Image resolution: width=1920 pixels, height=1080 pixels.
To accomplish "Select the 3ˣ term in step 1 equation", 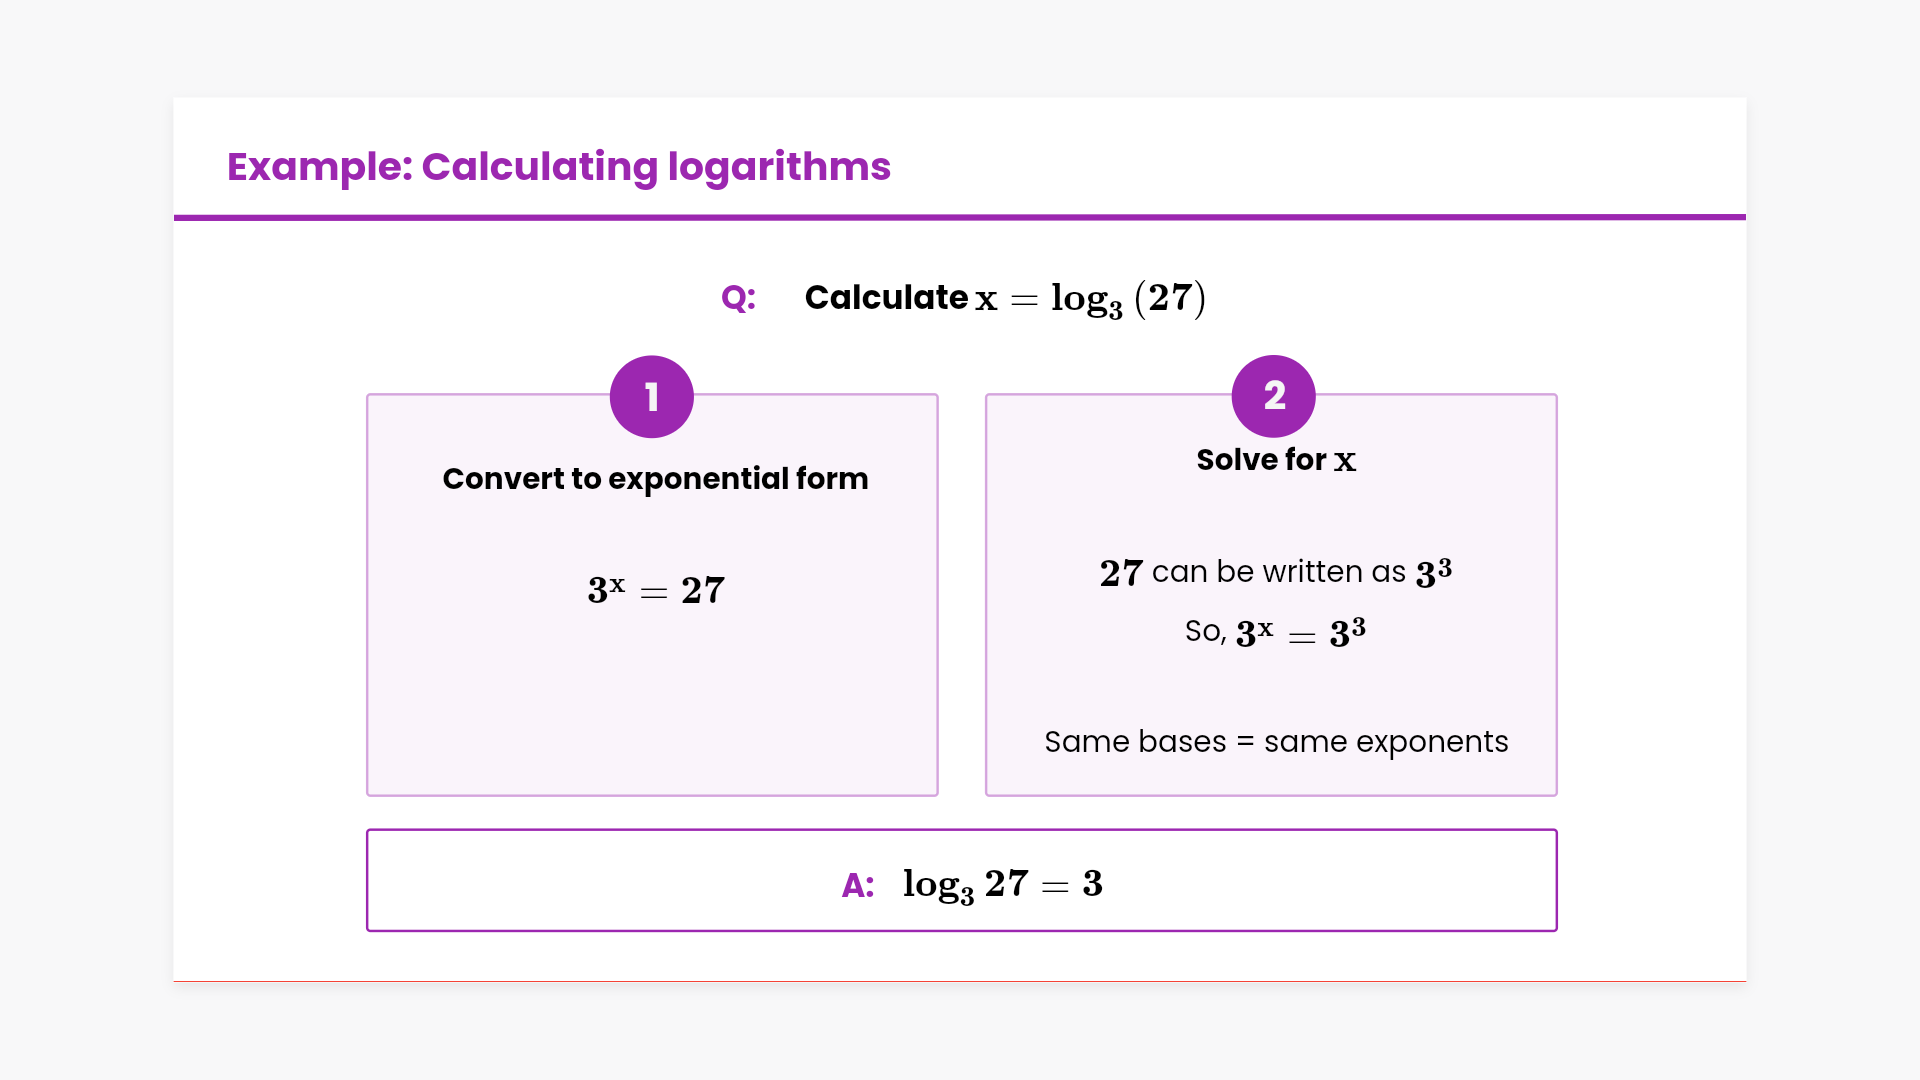I will point(606,590).
